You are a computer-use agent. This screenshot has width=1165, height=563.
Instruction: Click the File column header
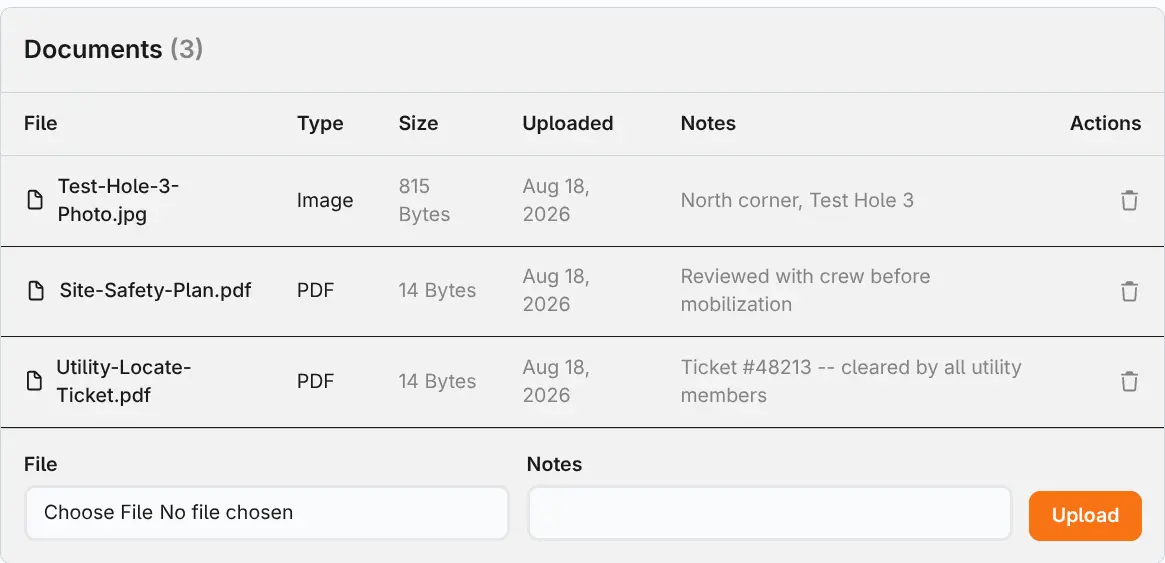(x=40, y=123)
